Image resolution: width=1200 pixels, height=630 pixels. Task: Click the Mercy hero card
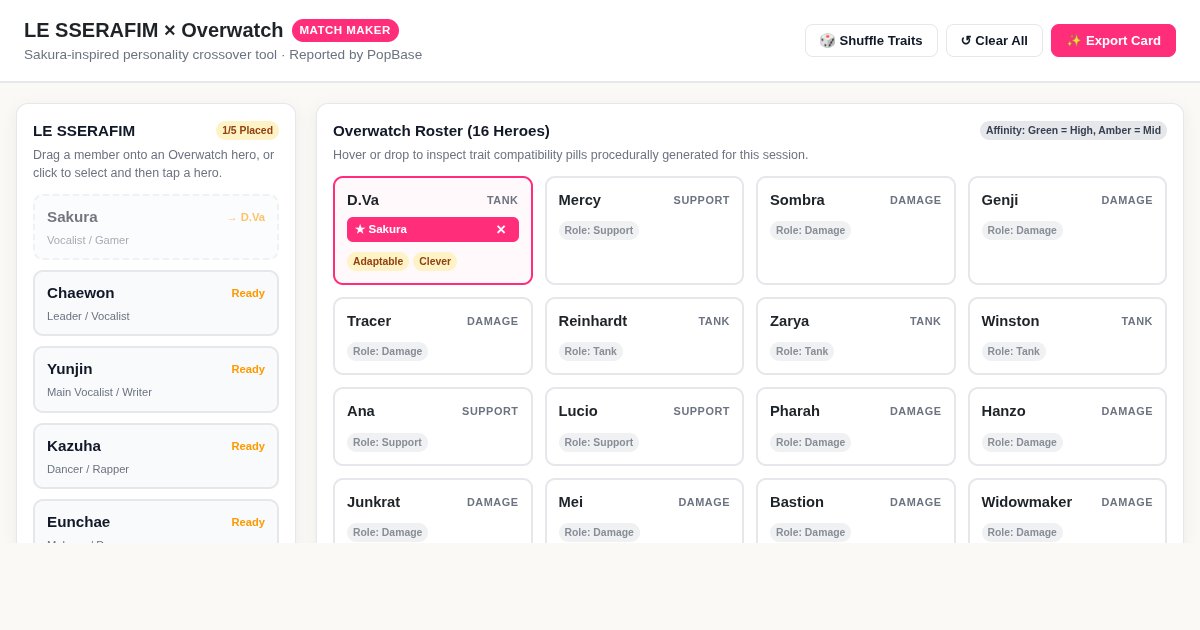pos(644,231)
